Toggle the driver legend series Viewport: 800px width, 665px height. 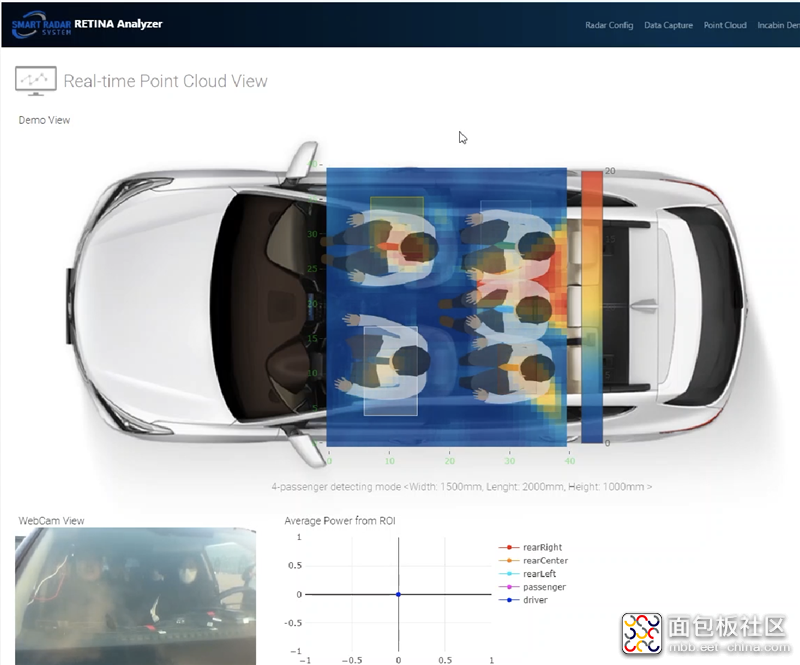(x=523, y=600)
